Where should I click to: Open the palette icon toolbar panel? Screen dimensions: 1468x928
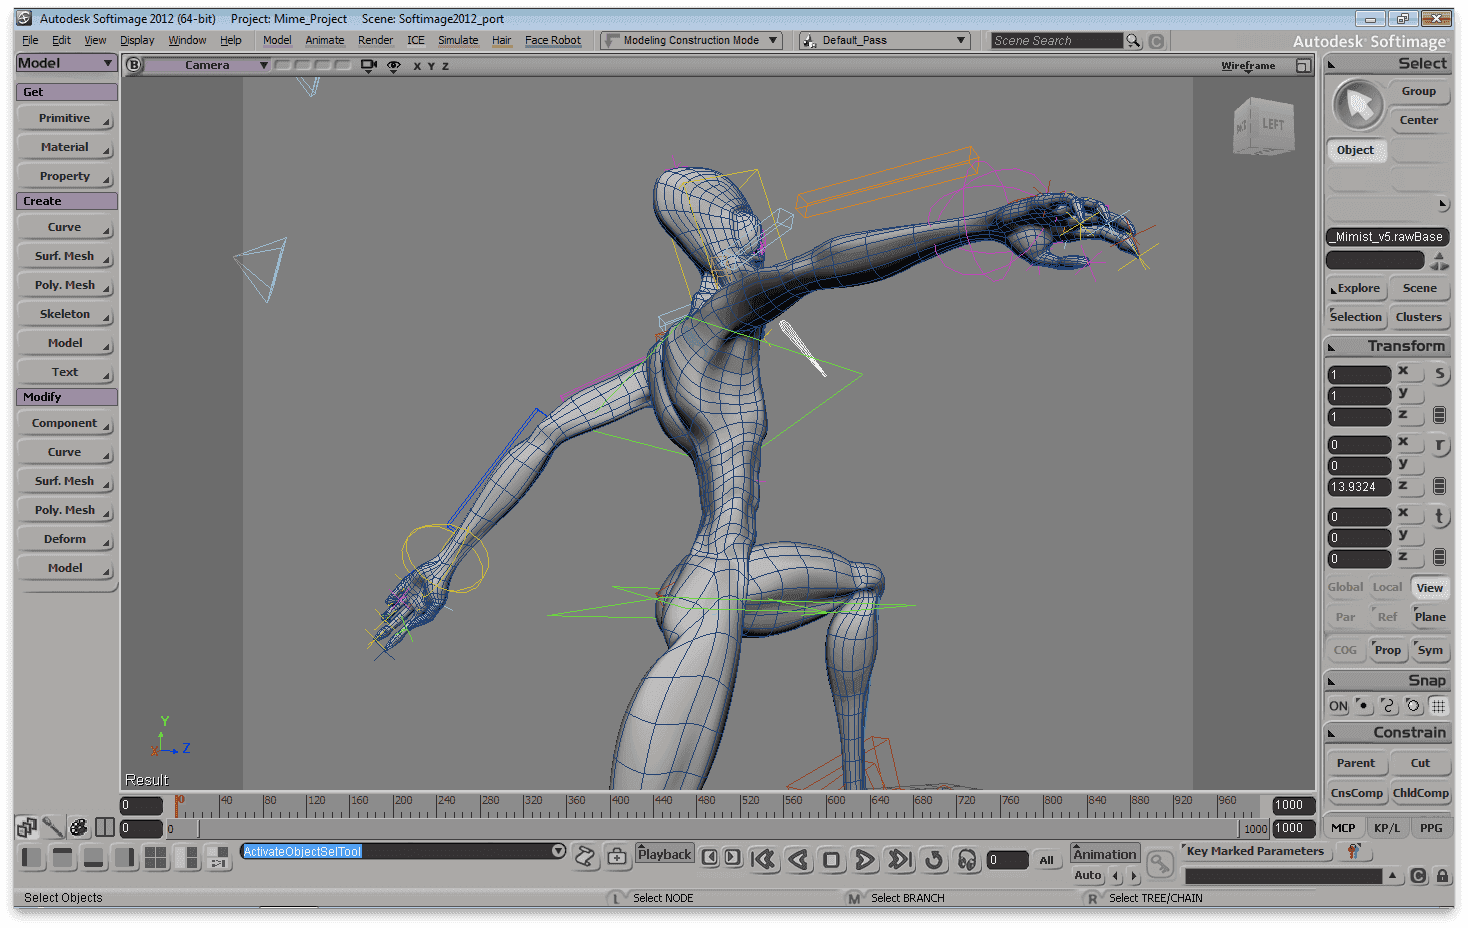click(78, 827)
